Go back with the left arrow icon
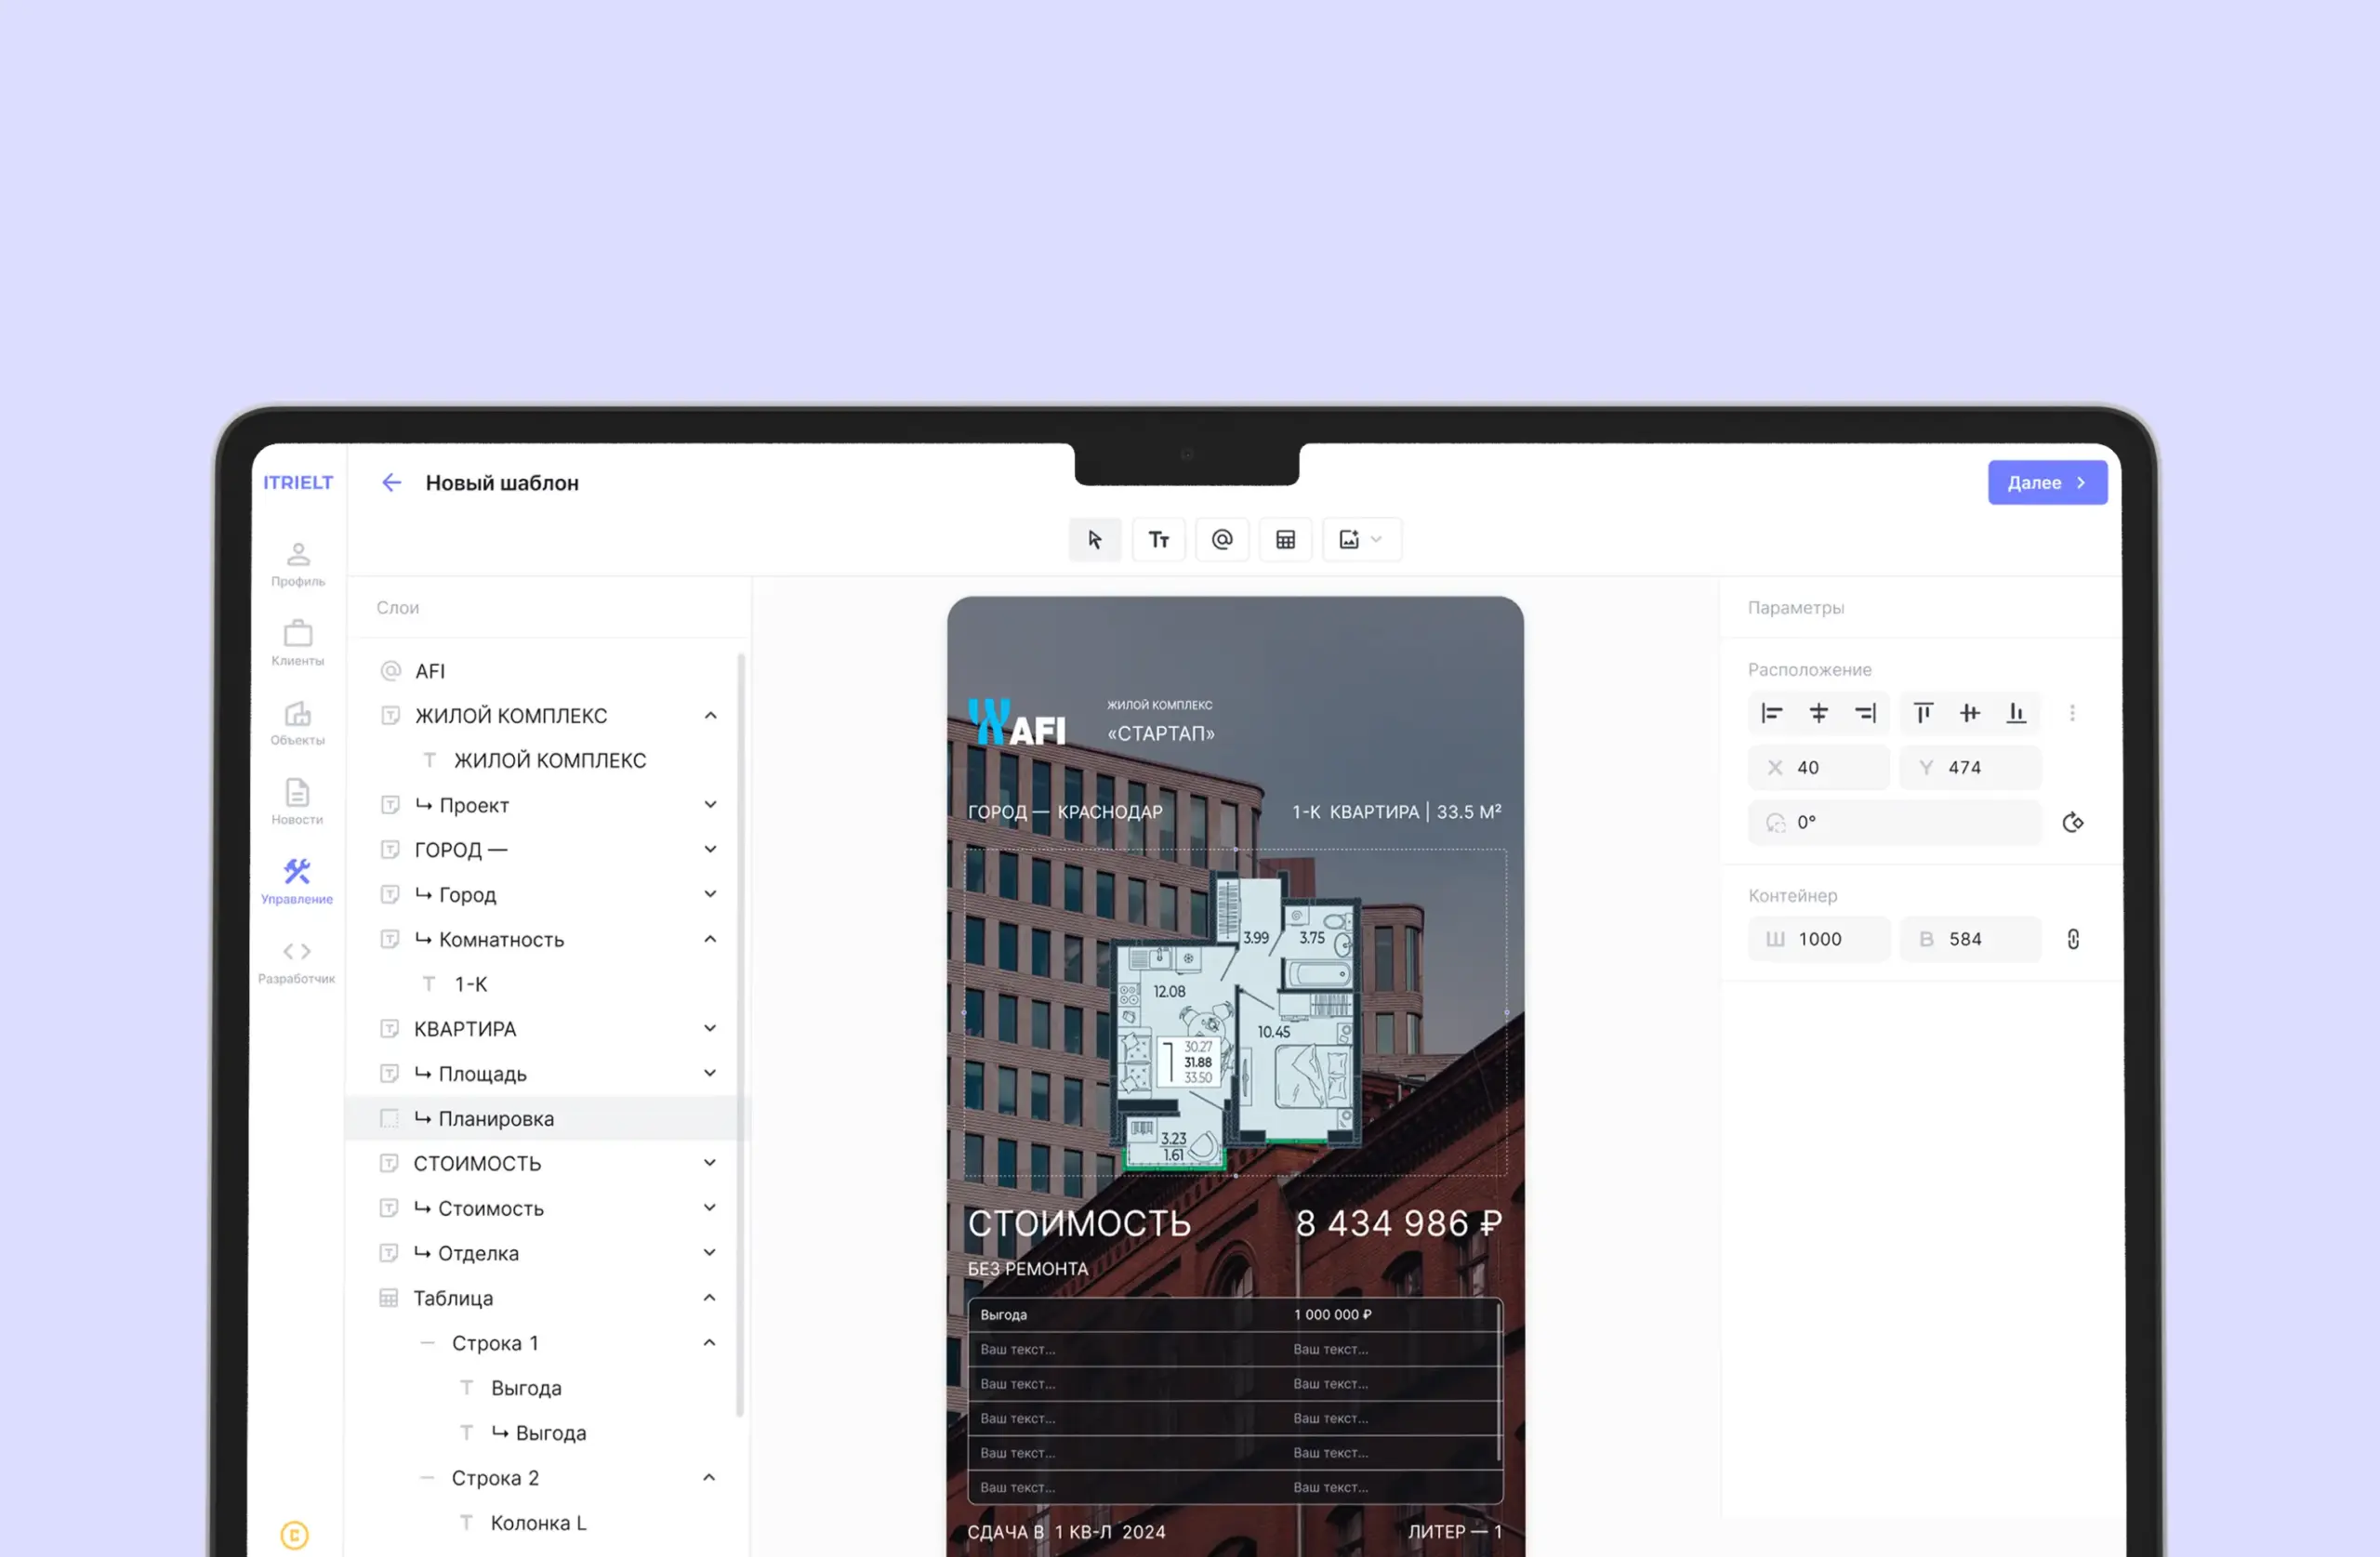Screen dimensions: 2380x1557 click(391, 483)
